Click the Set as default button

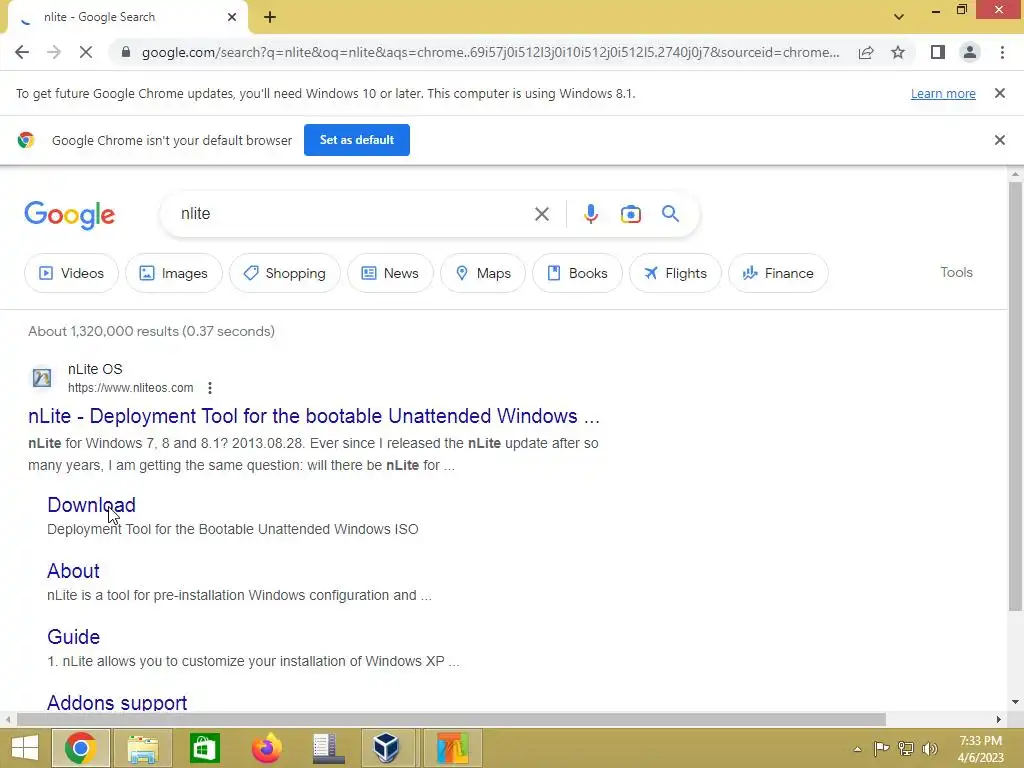click(x=357, y=140)
